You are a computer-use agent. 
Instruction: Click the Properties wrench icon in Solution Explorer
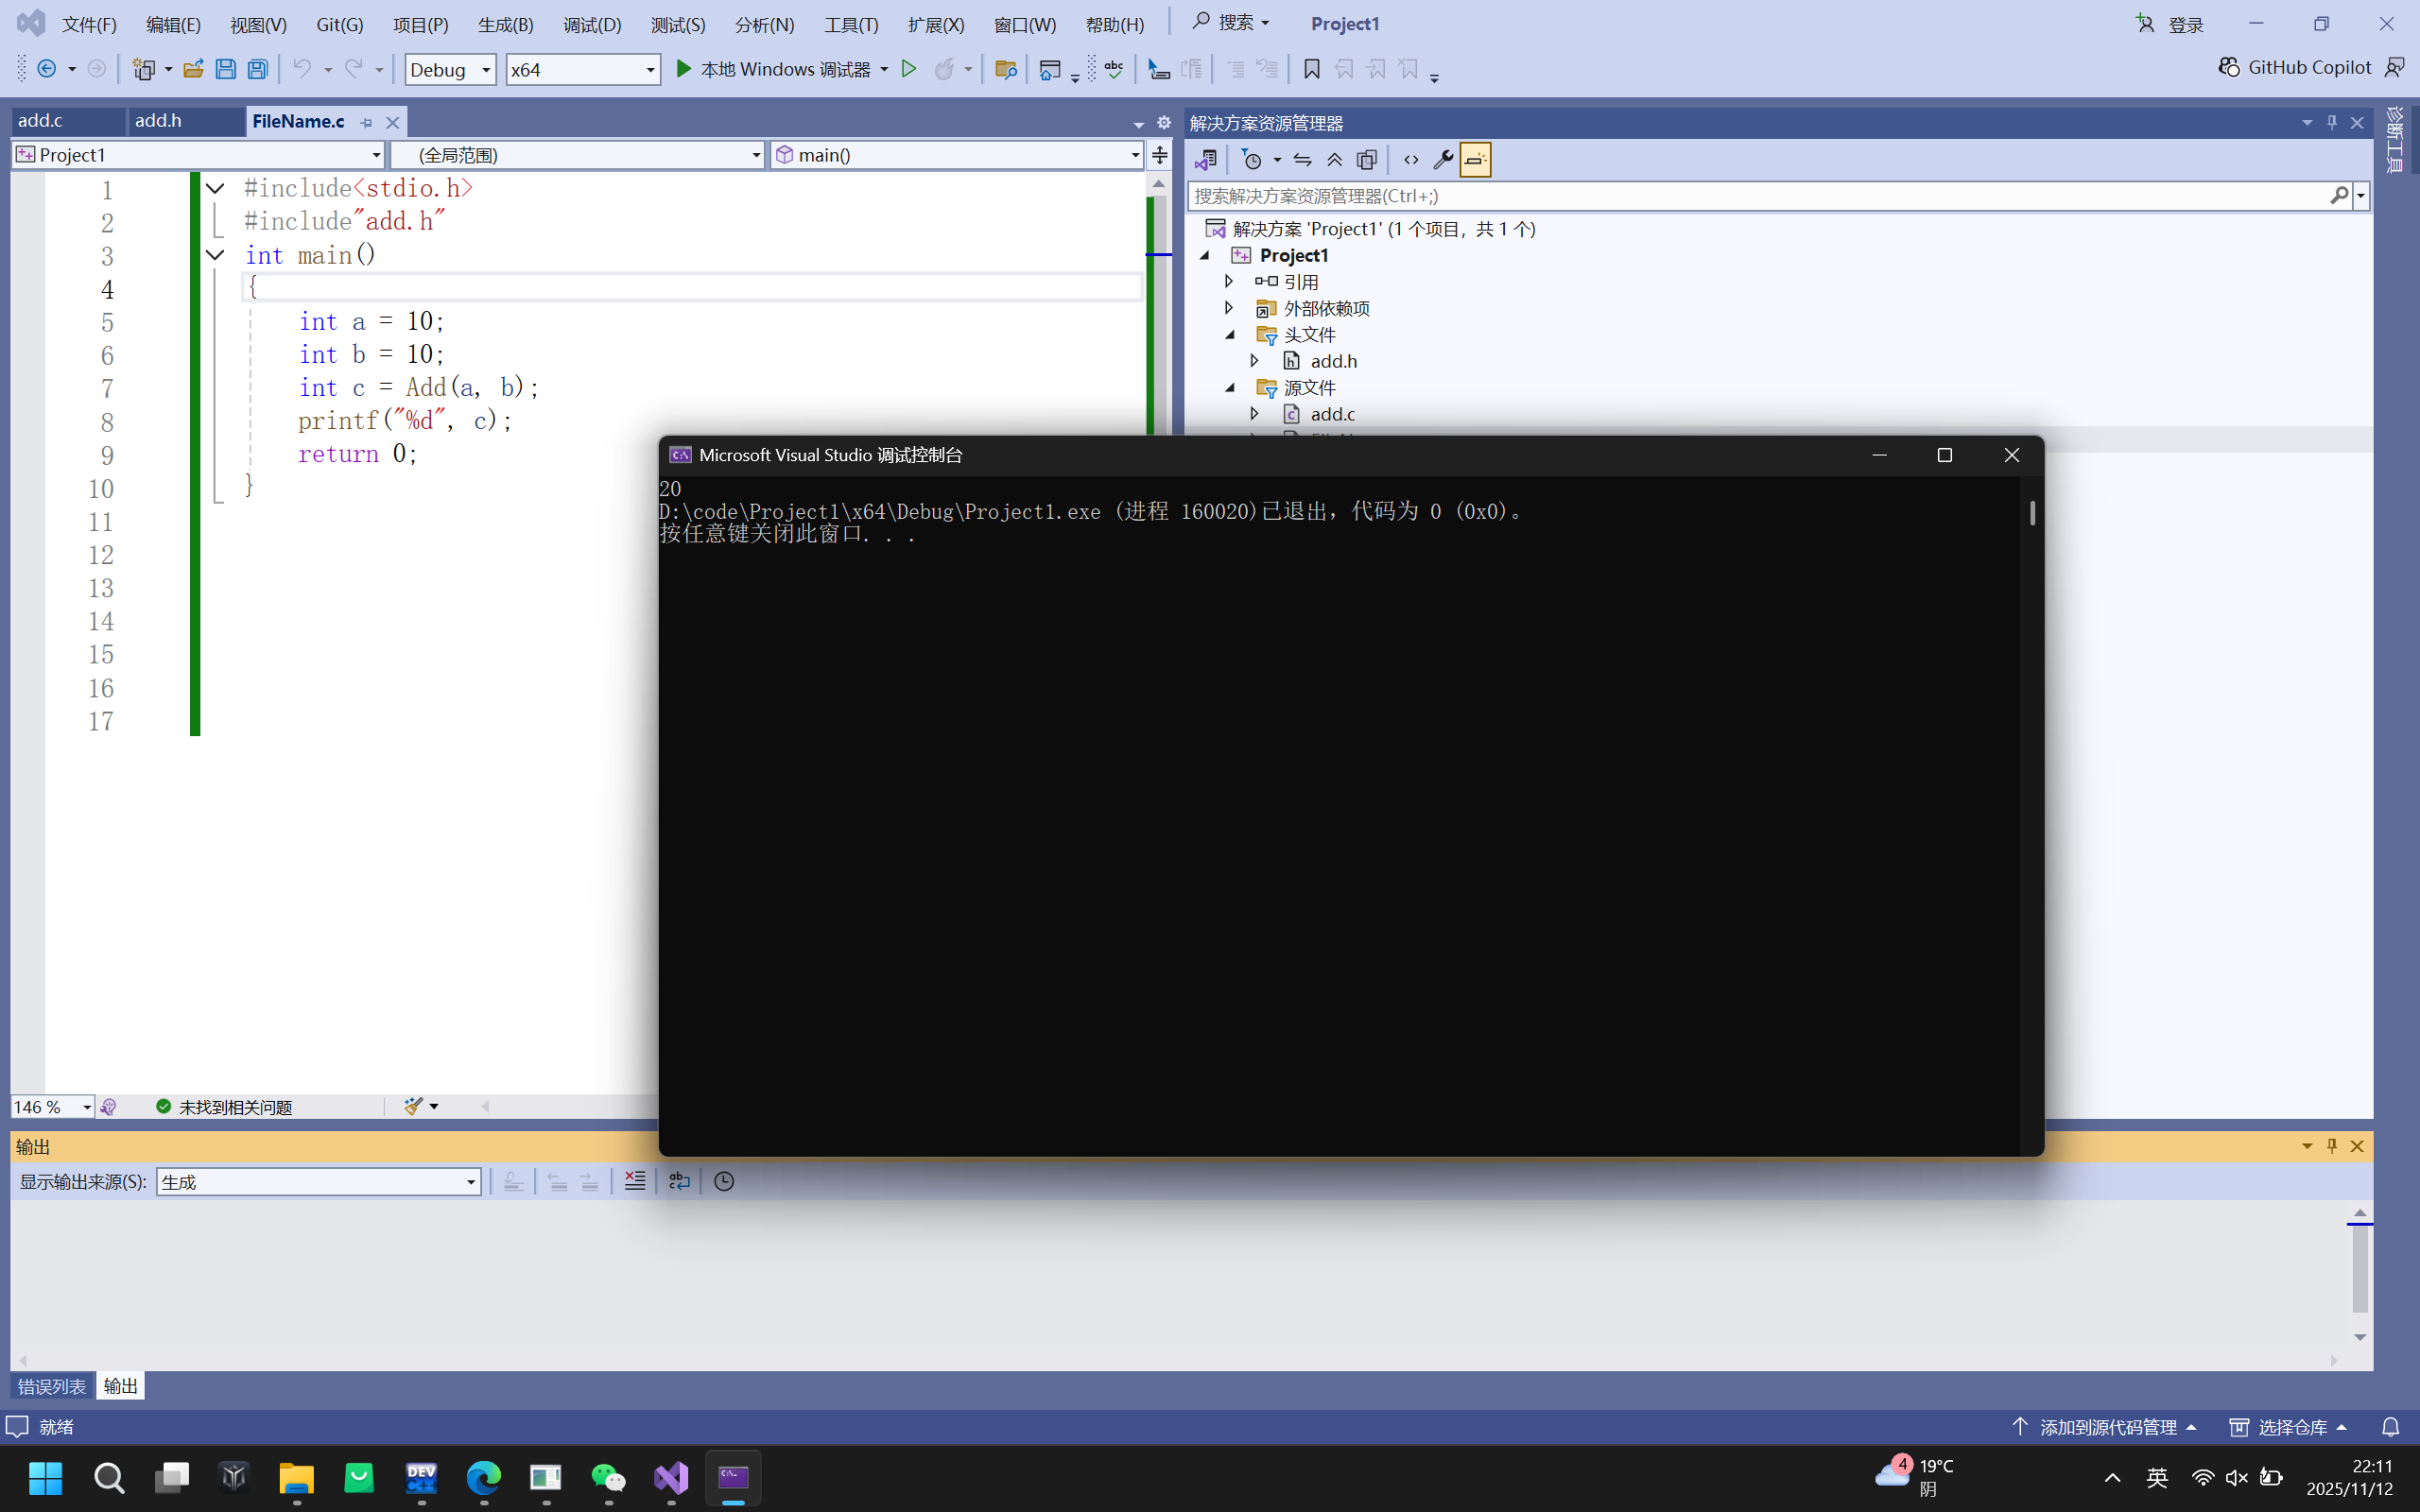[x=1442, y=160]
